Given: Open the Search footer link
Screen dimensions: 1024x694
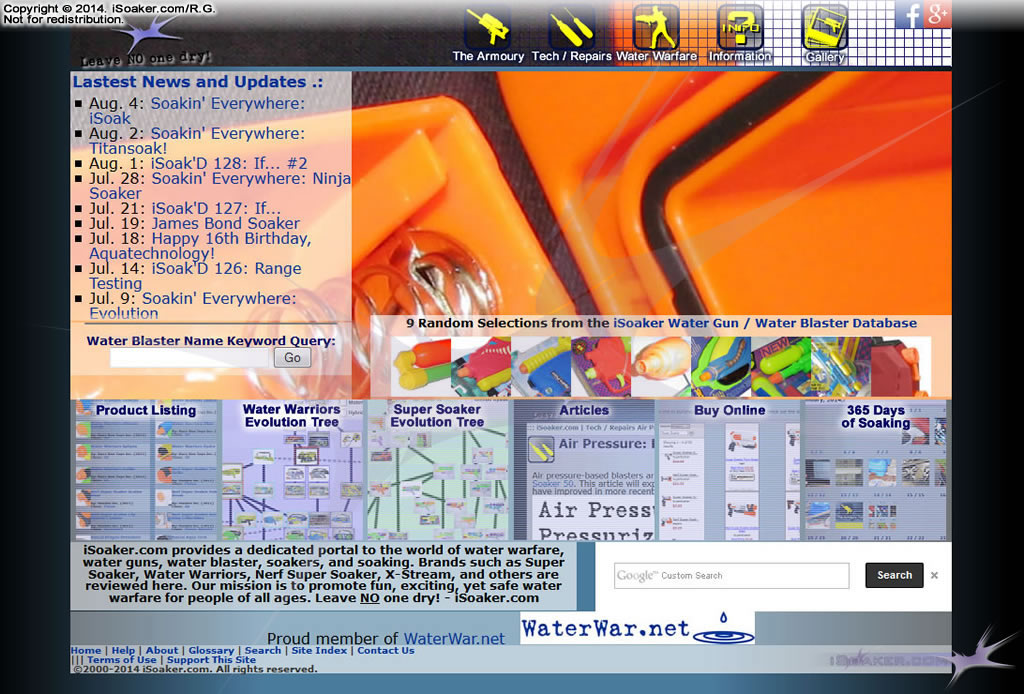Looking at the screenshot, I should [x=263, y=650].
